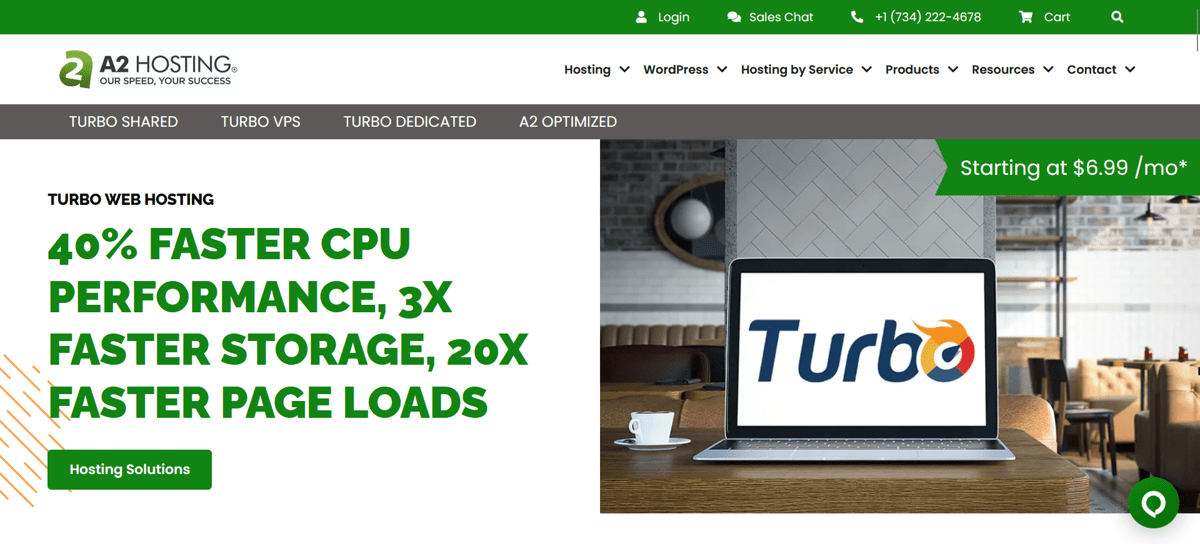Click the Login user icon
The width and height of the screenshot is (1200, 544).
pos(642,17)
